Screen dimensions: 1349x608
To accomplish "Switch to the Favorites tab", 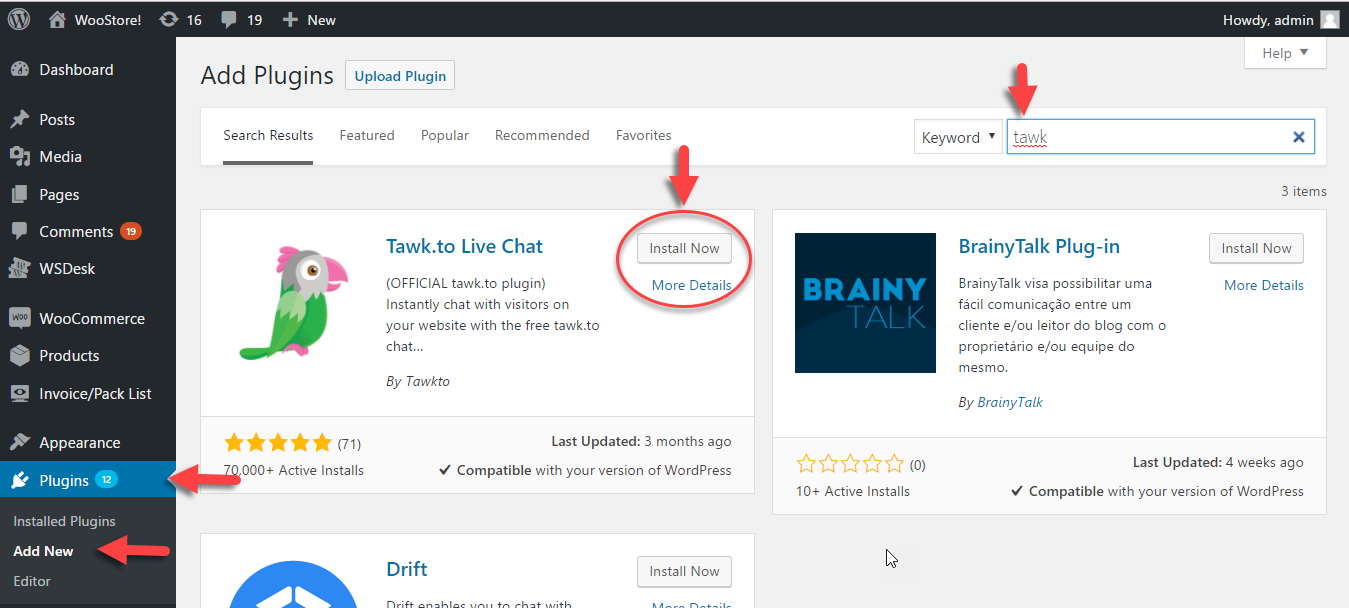I will coord(644,135).
